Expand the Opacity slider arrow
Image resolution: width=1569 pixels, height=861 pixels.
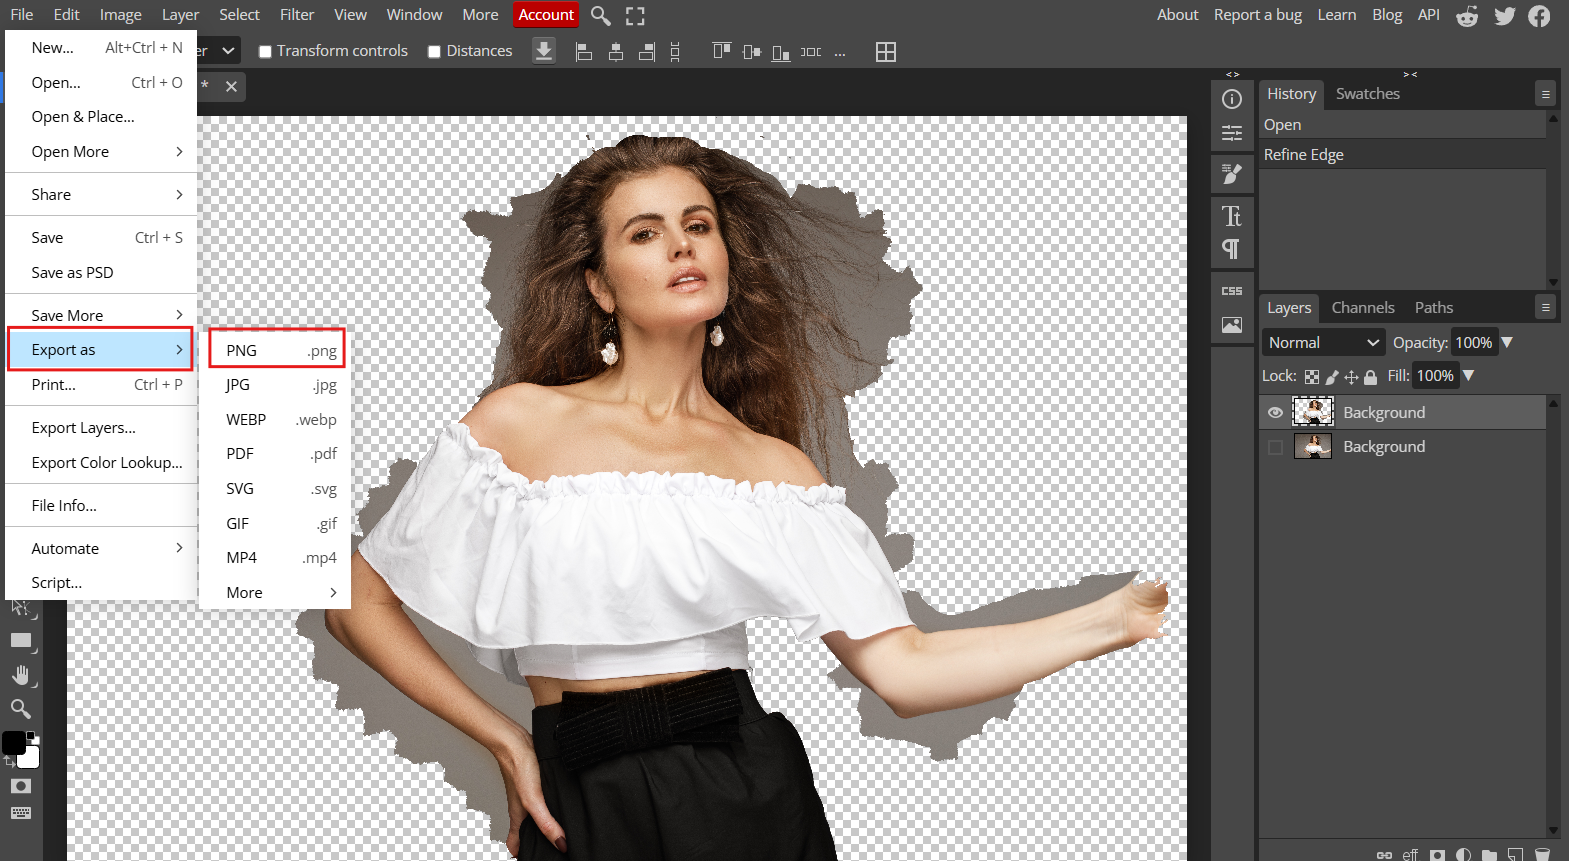click(x=1507, y=343)
